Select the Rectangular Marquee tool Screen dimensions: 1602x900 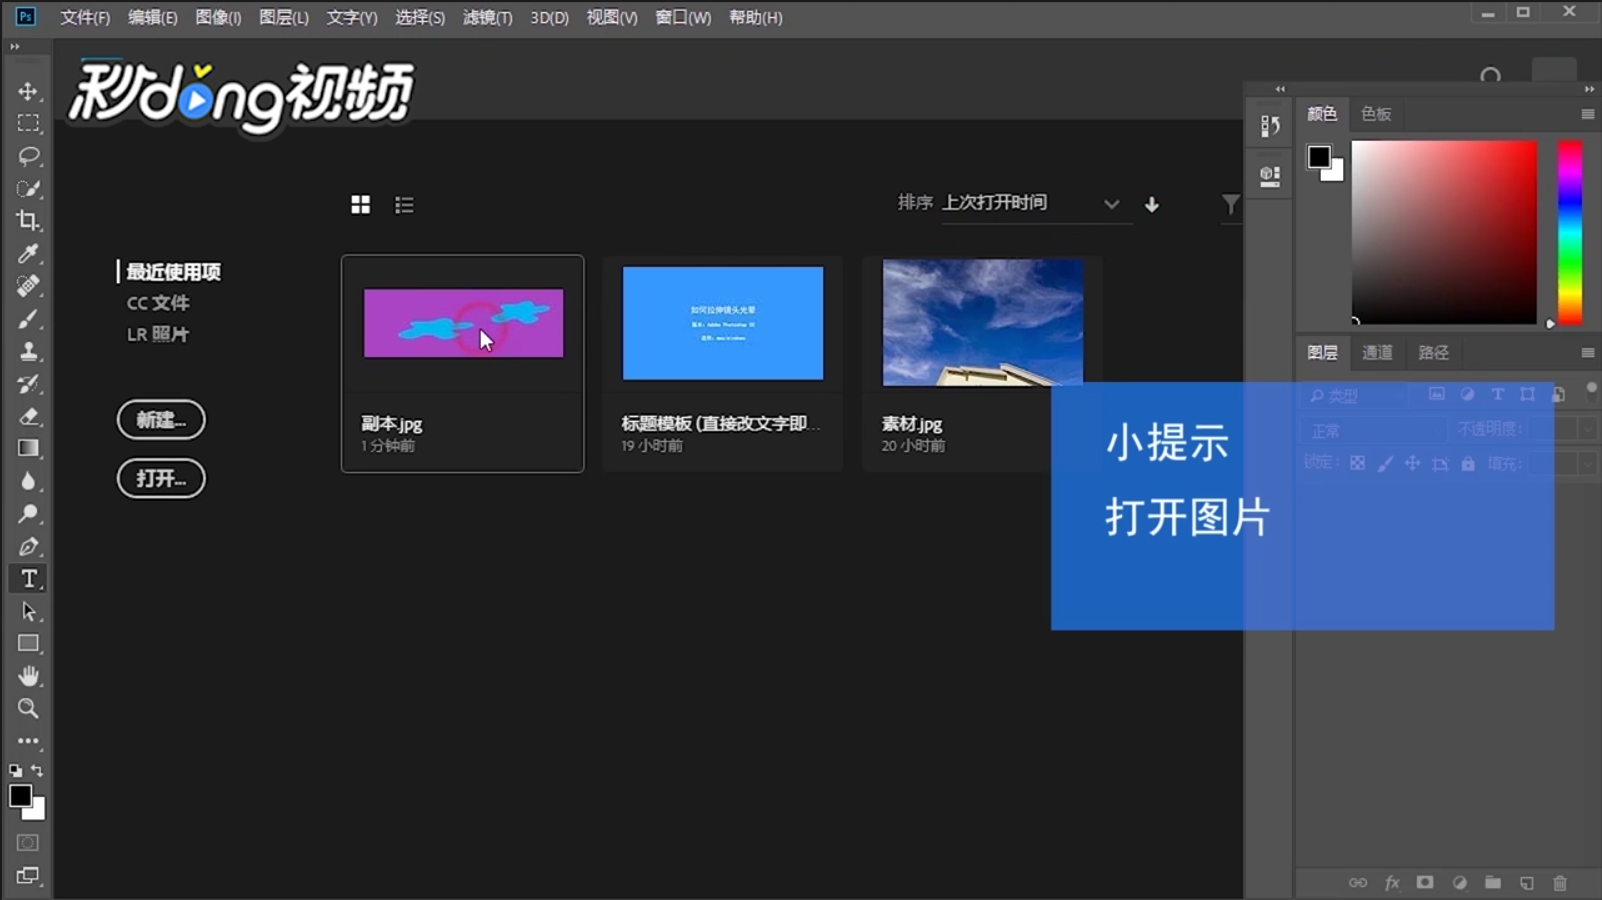(x=28, y=123)
